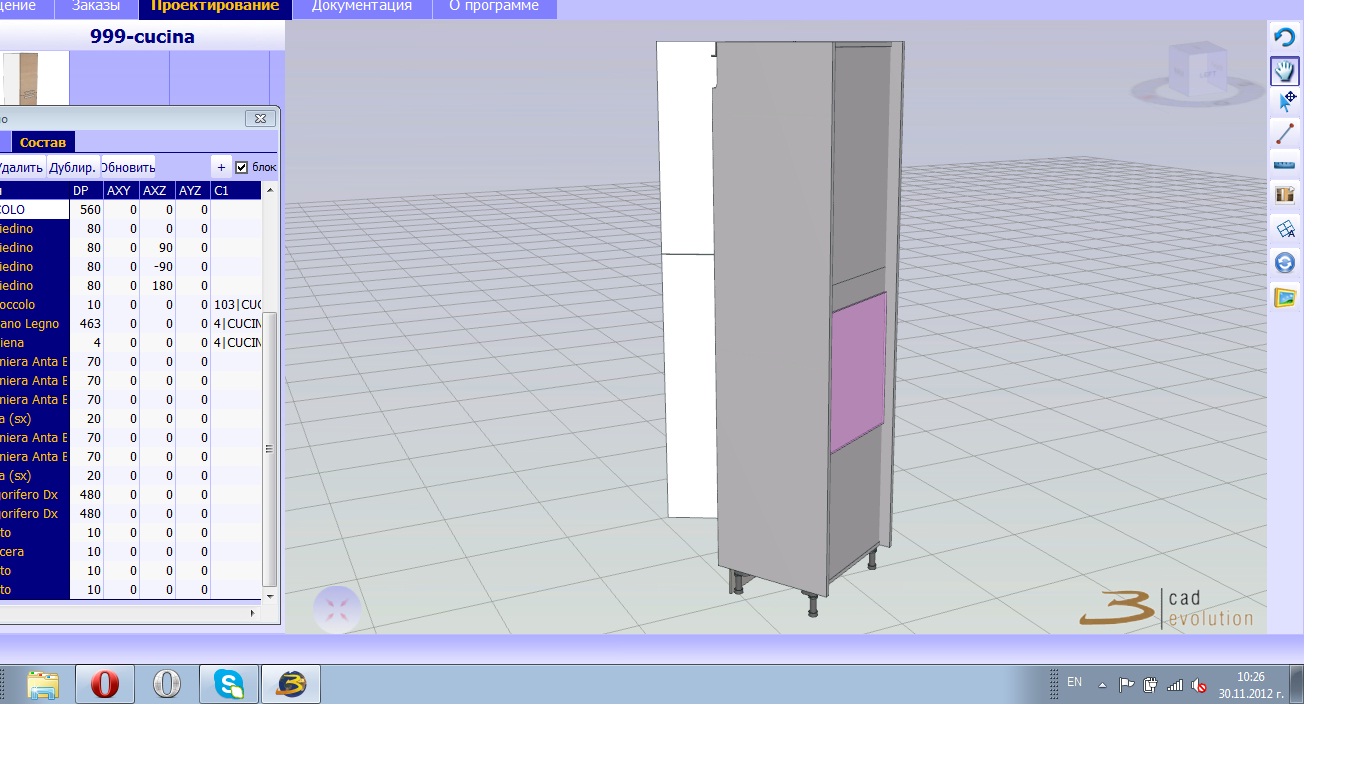Image resolution: width=1366 pixels, height=768 pixels.
Task: Open the Документация menu tab
Action: point(361,7)
